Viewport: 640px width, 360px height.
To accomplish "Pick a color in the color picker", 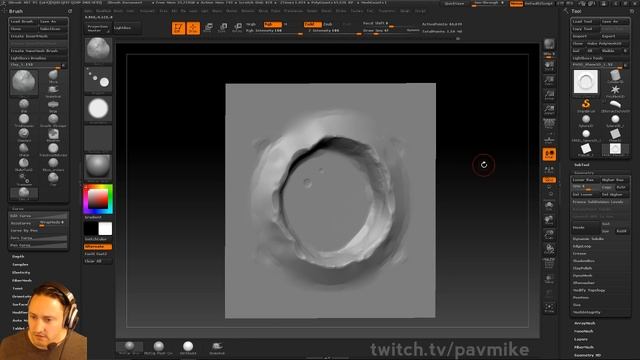I will pyautogui.click(x=98, y=199).
